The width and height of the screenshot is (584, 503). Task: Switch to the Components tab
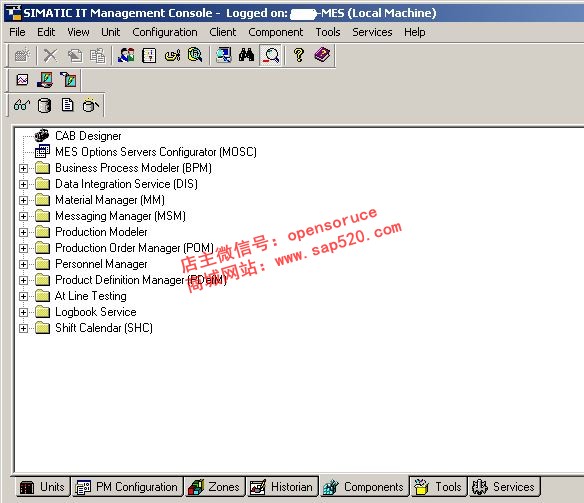(x=364, y=487)
